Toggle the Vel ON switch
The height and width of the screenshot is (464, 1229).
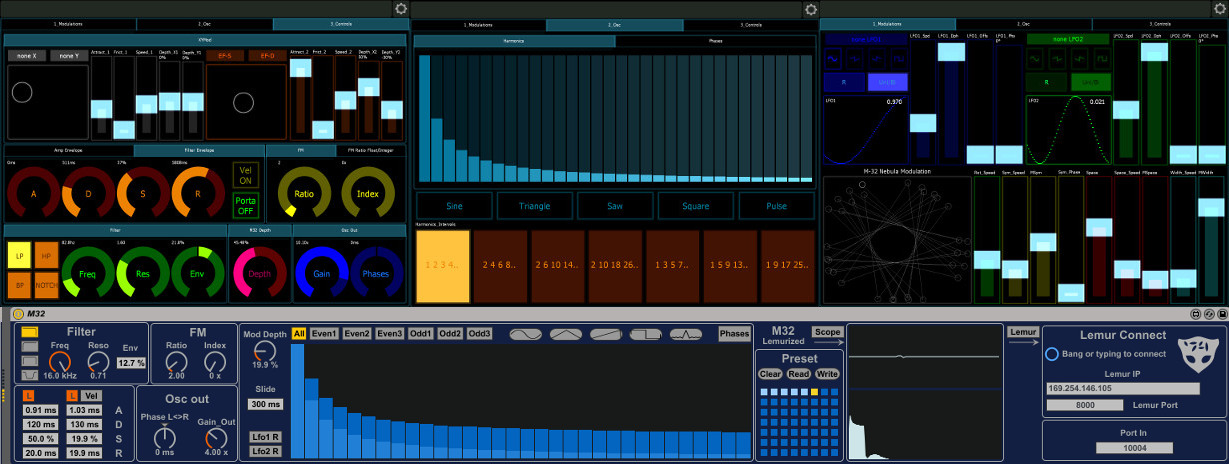(x=245, y=175)
